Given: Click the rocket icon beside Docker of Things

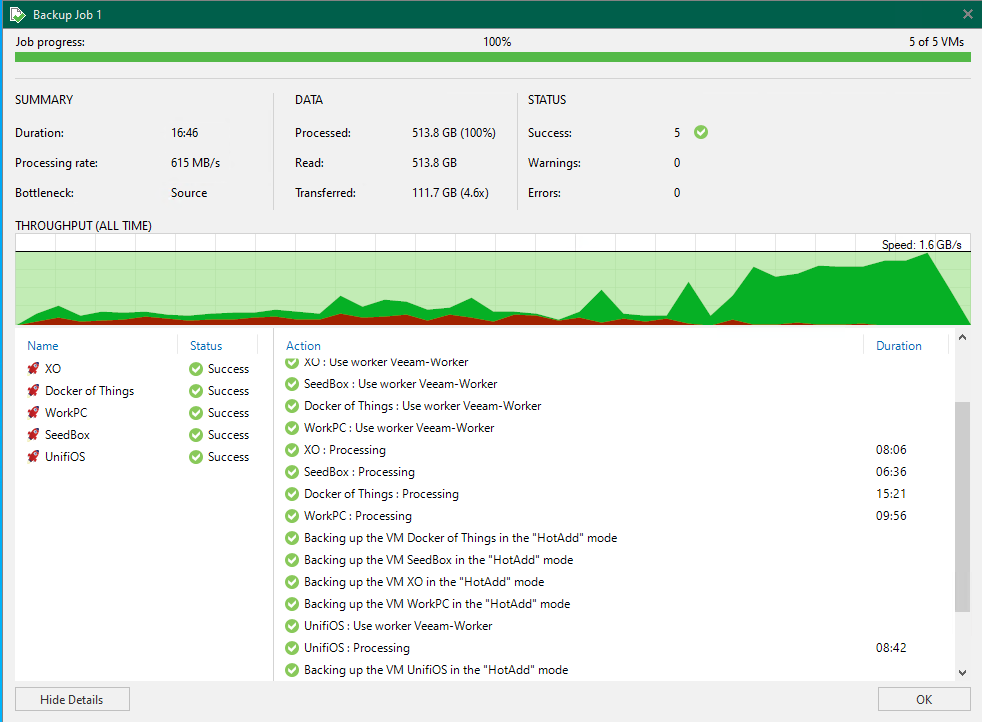Looking at the screenshot, I should pyautogui.click(x=33, y=391).
